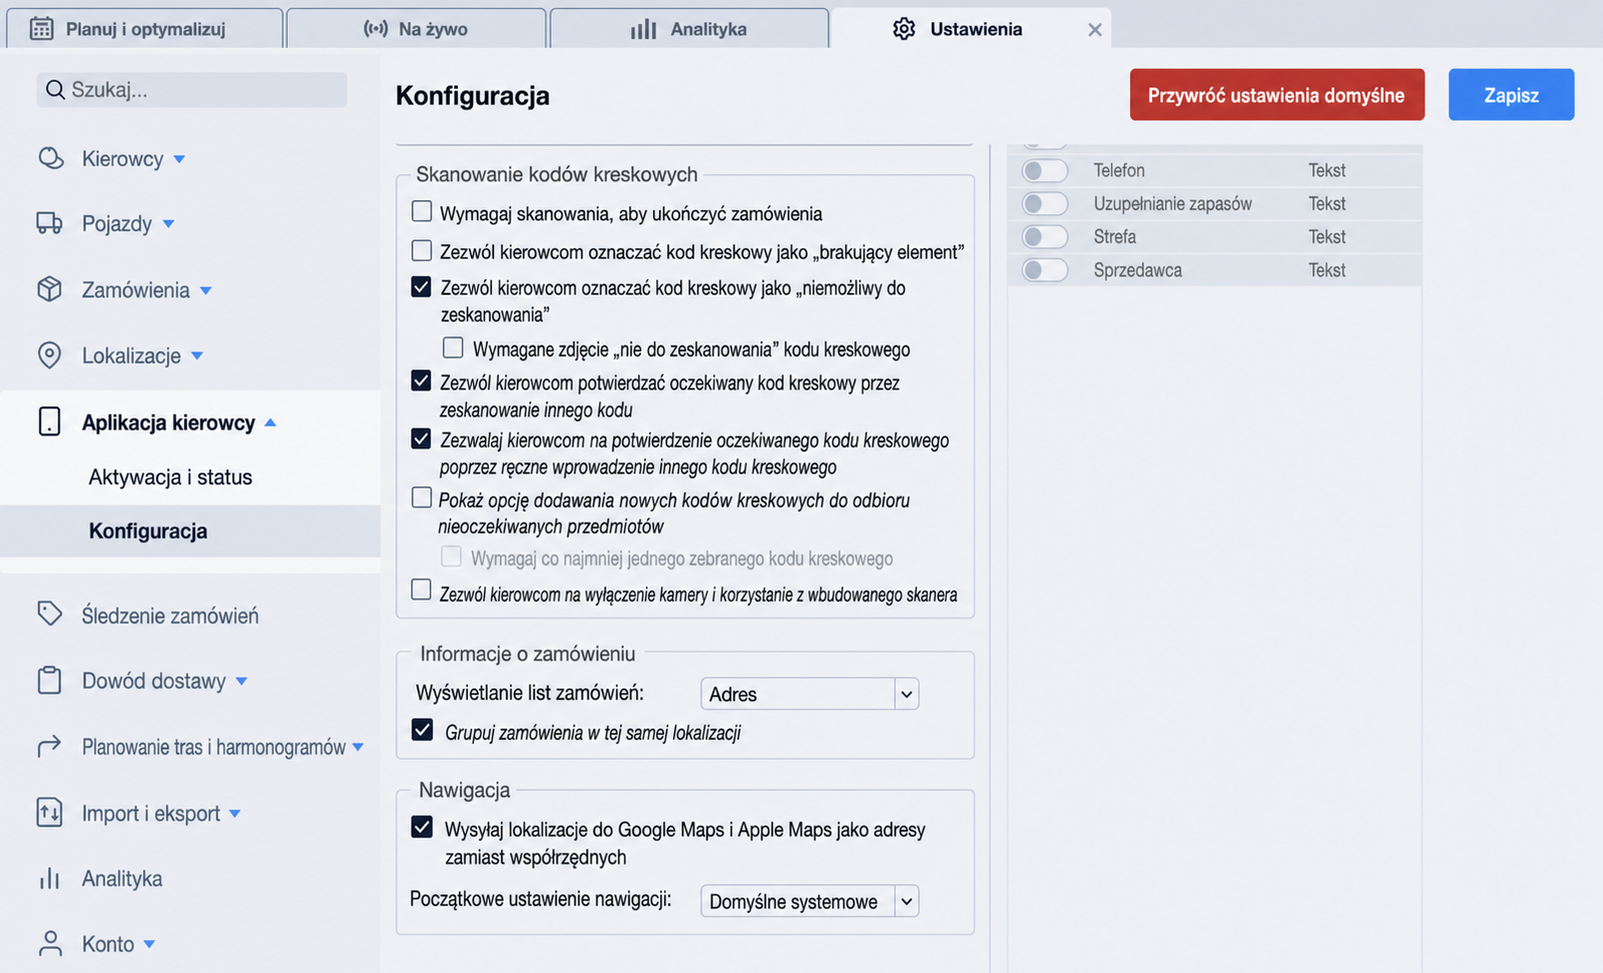Click the Śledzenie zamówień tag icon
This screenshot has height=973, width=1603.
pyautogui.click(x=49, y=614)
